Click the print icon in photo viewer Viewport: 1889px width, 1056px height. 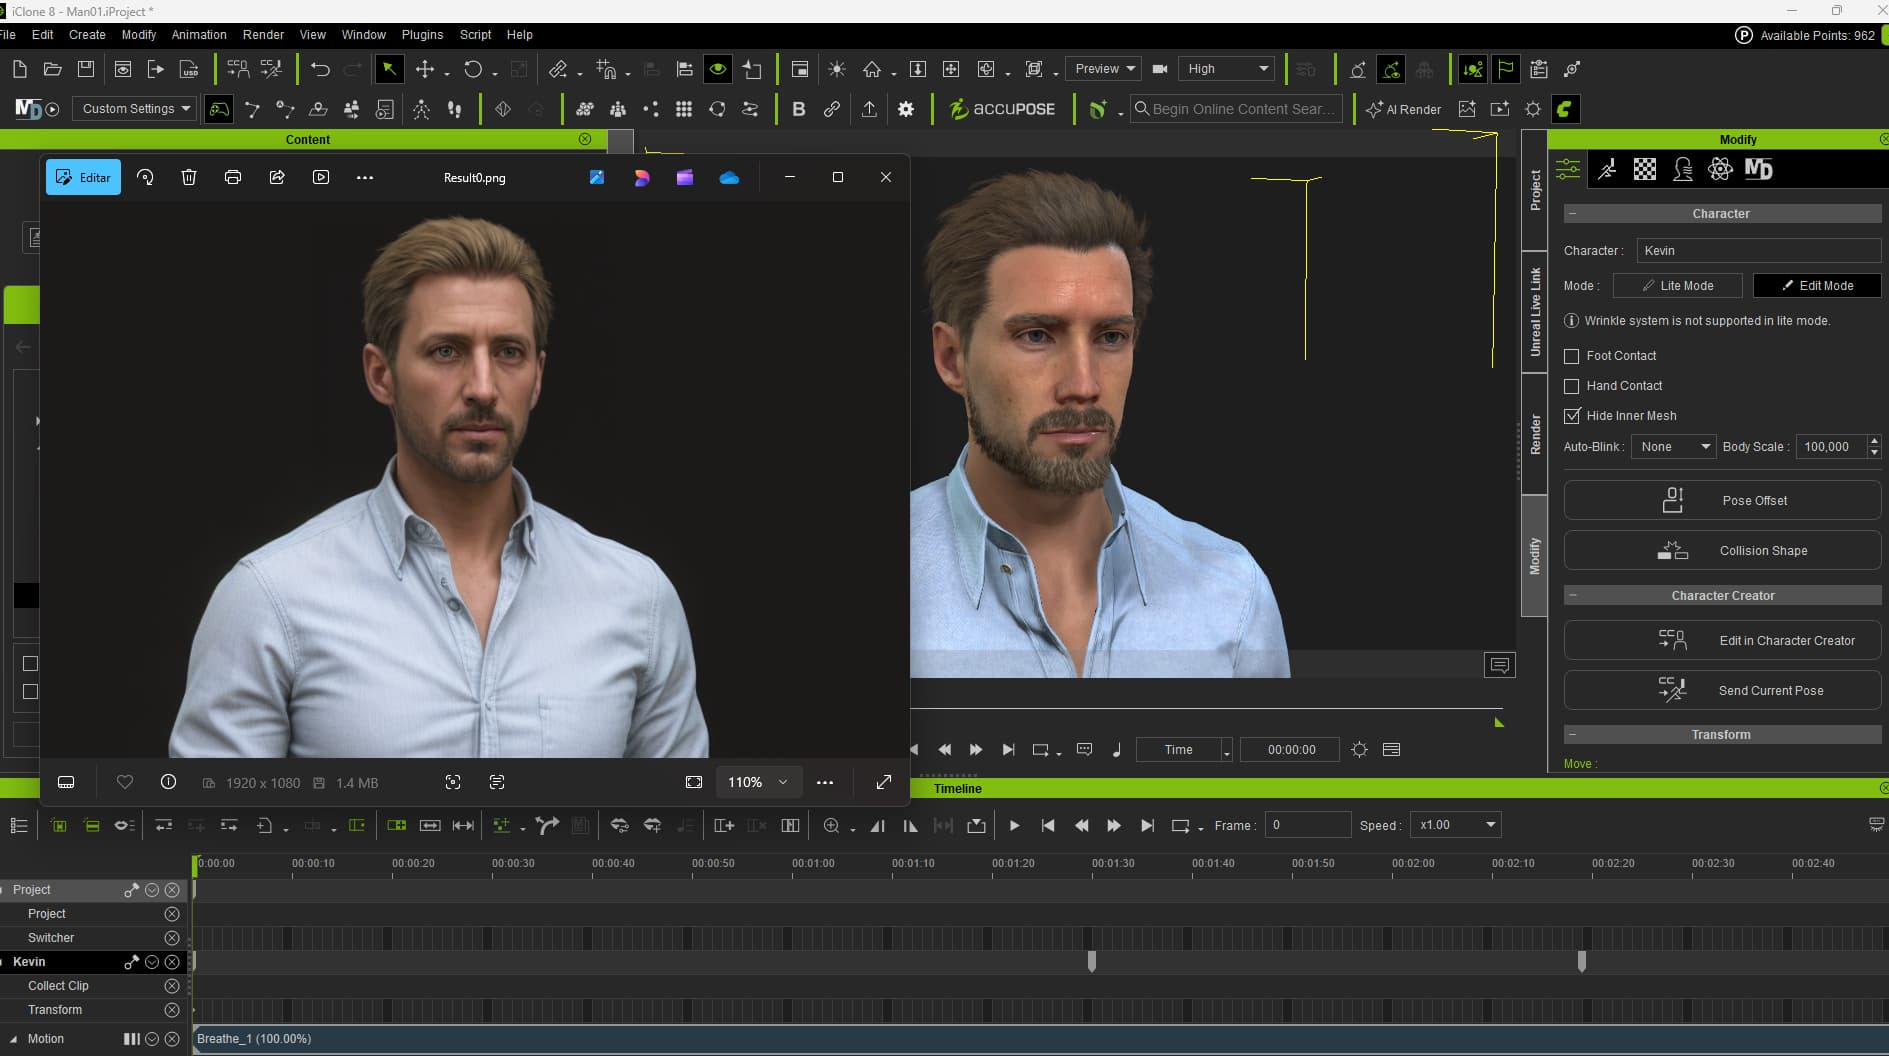233,177
